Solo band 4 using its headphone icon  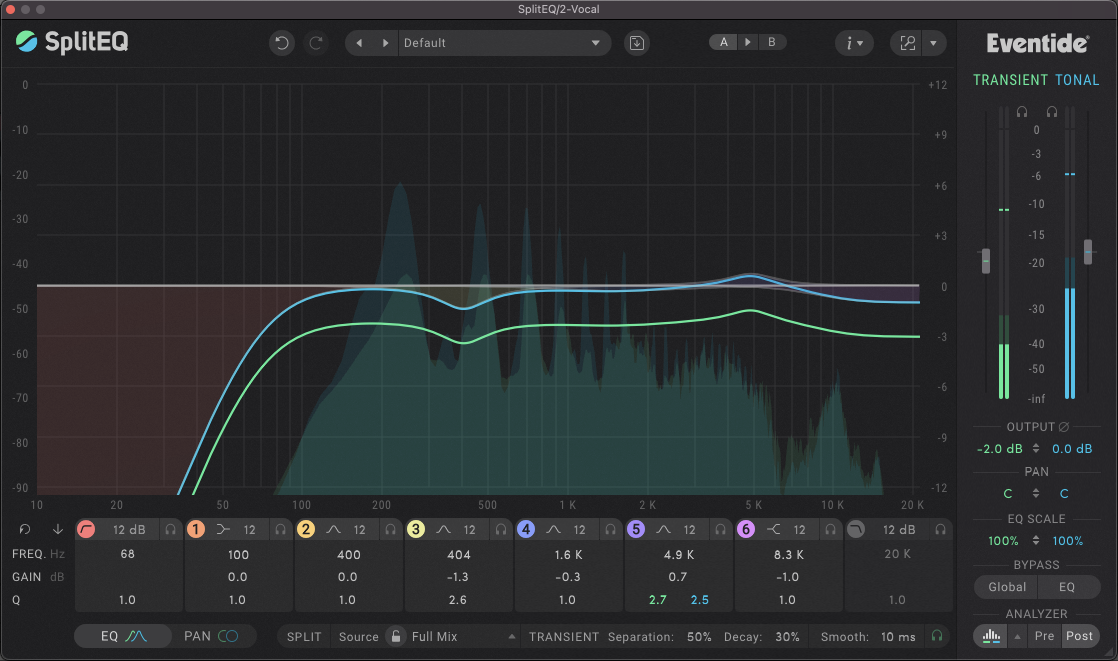tap(610, 529)
